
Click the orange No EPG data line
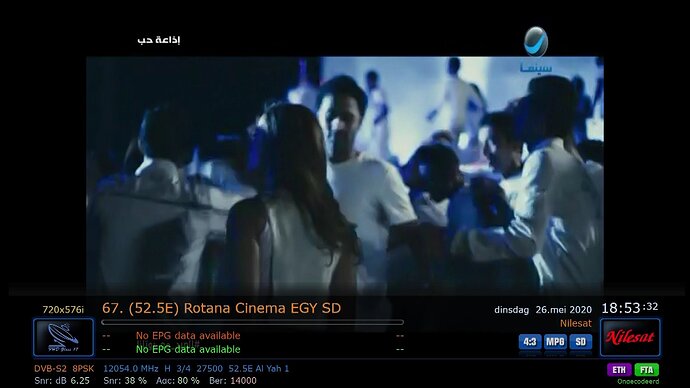pyautogui.click(x=188, y=336)
